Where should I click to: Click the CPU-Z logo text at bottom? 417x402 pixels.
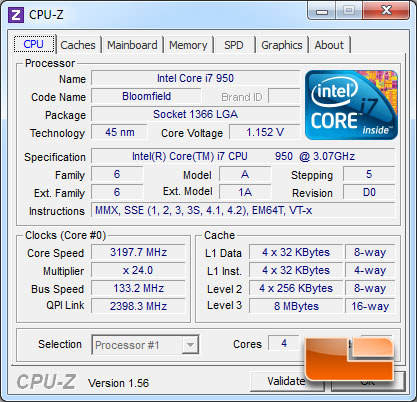(x=46, y=382)
